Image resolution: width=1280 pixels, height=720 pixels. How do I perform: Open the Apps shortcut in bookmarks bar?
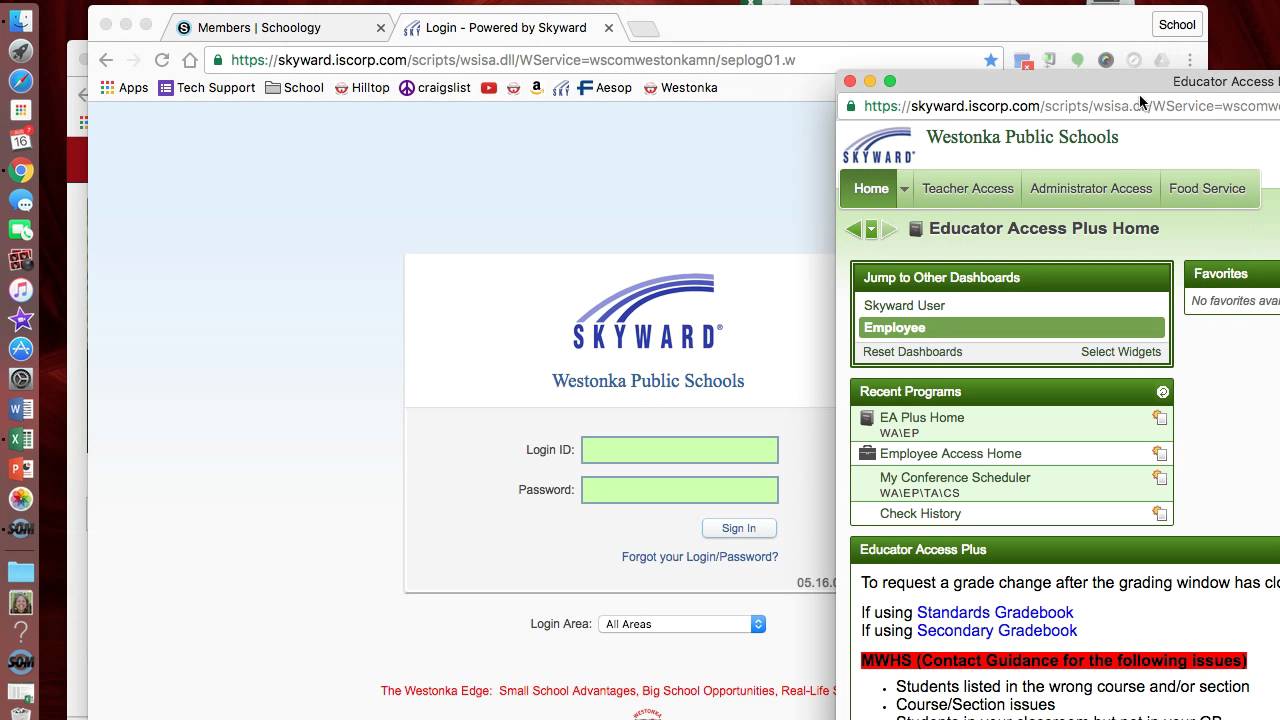pyautogui.click(x=124, y=88)
